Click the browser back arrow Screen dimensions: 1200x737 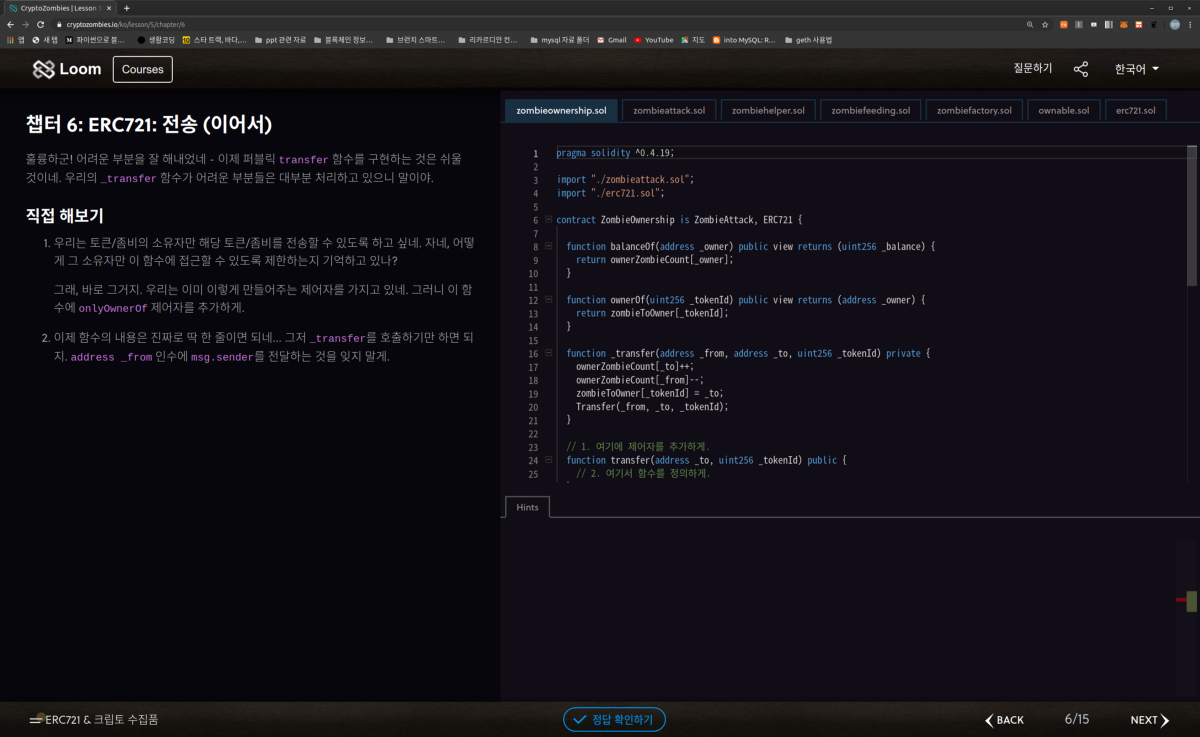pyautogui.click(x=11, y=24)
